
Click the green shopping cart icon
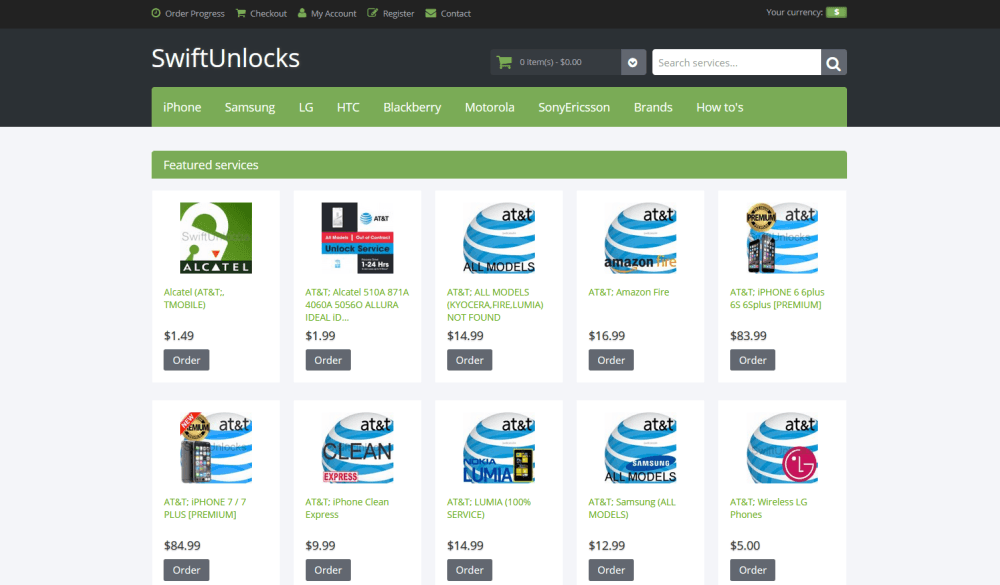(x=504, y=62)
